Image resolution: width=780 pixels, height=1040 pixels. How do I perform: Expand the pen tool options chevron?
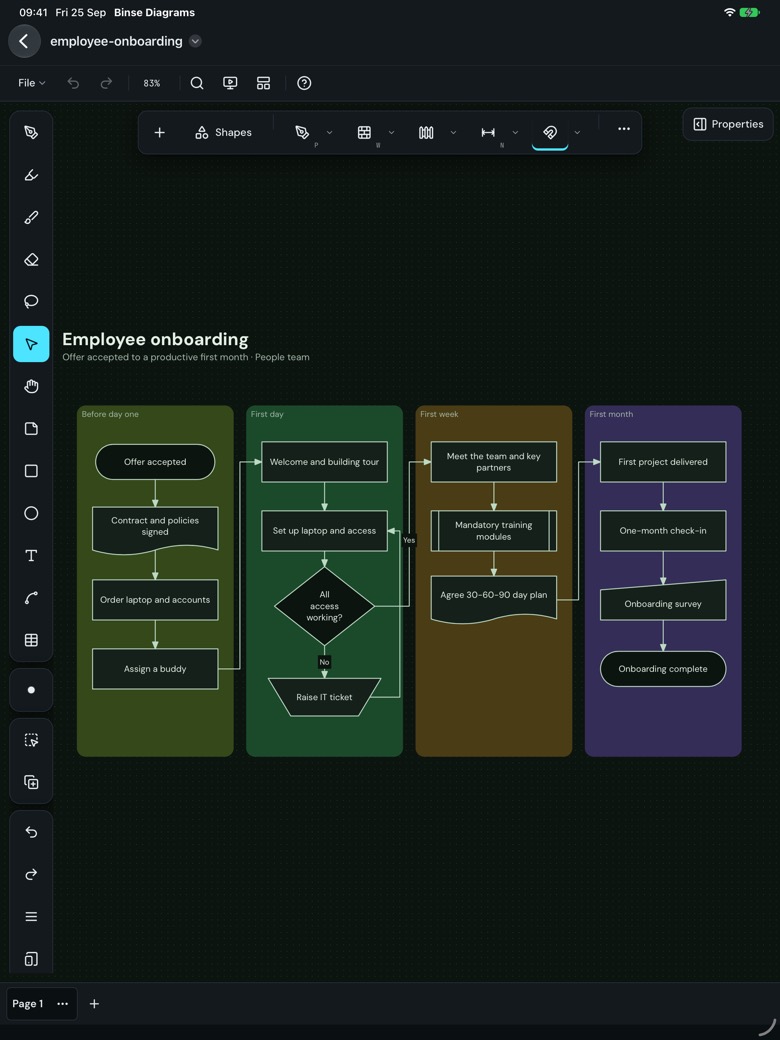tap(330, 133)
